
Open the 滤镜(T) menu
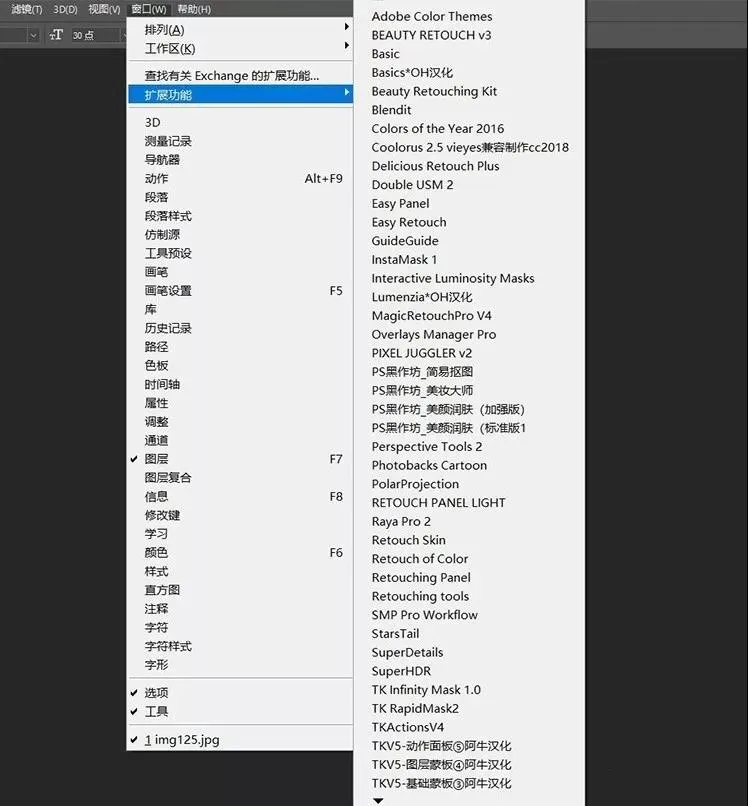27,9
